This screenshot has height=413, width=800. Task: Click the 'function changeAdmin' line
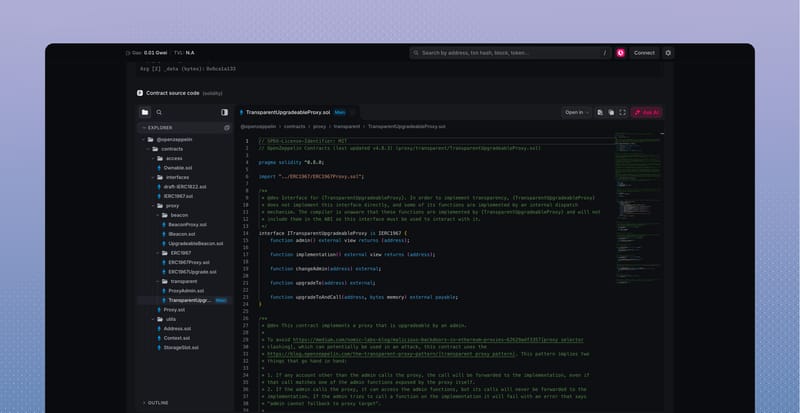point(326,269)
